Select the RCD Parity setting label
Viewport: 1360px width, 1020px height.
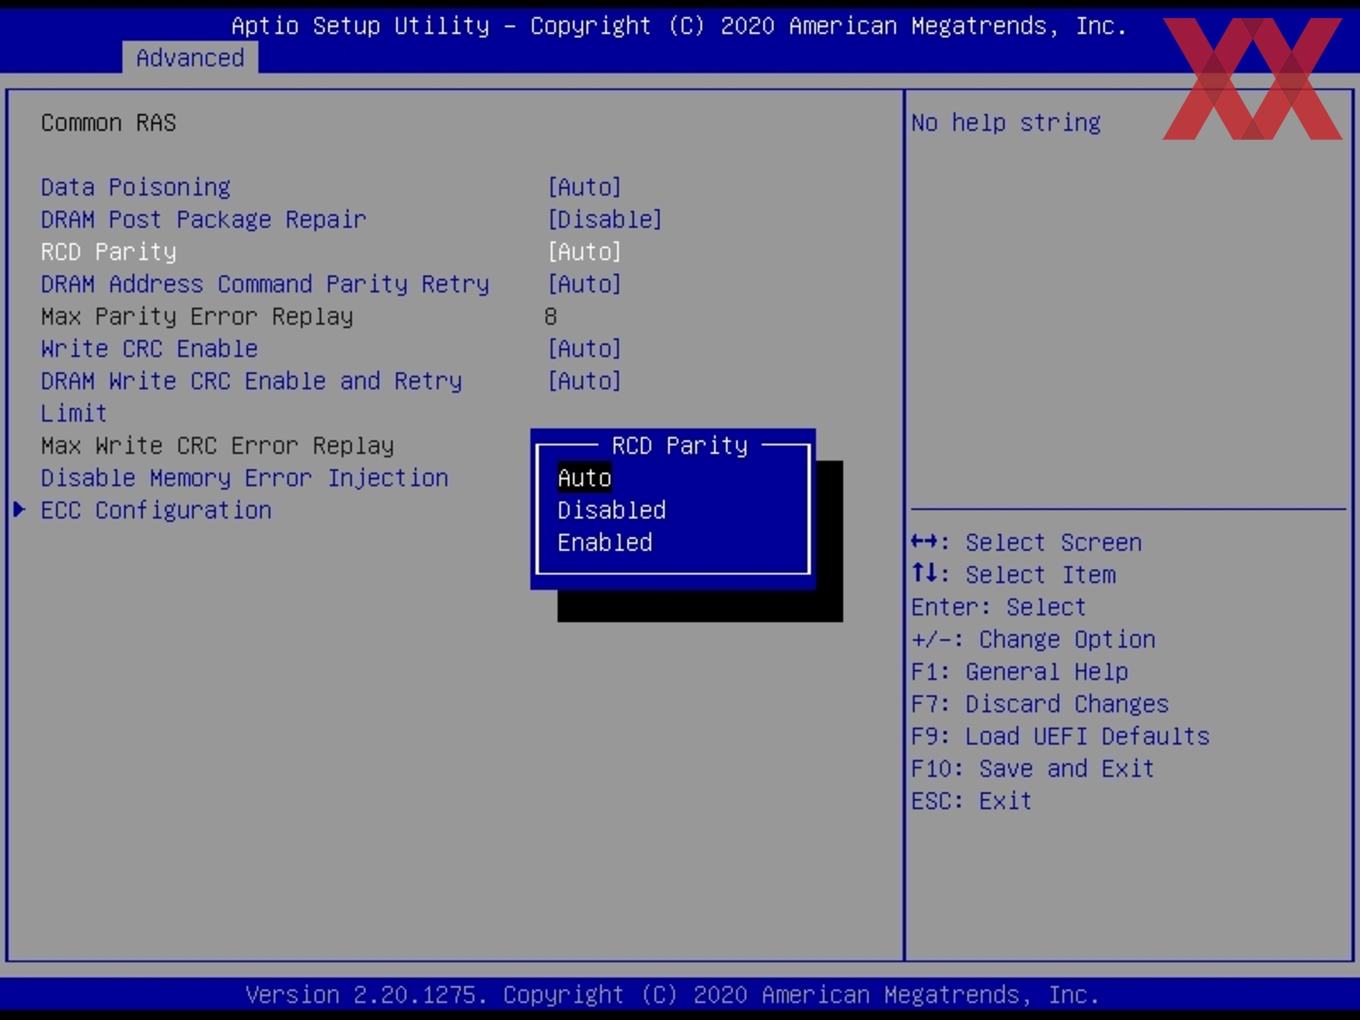click(108, 251)
